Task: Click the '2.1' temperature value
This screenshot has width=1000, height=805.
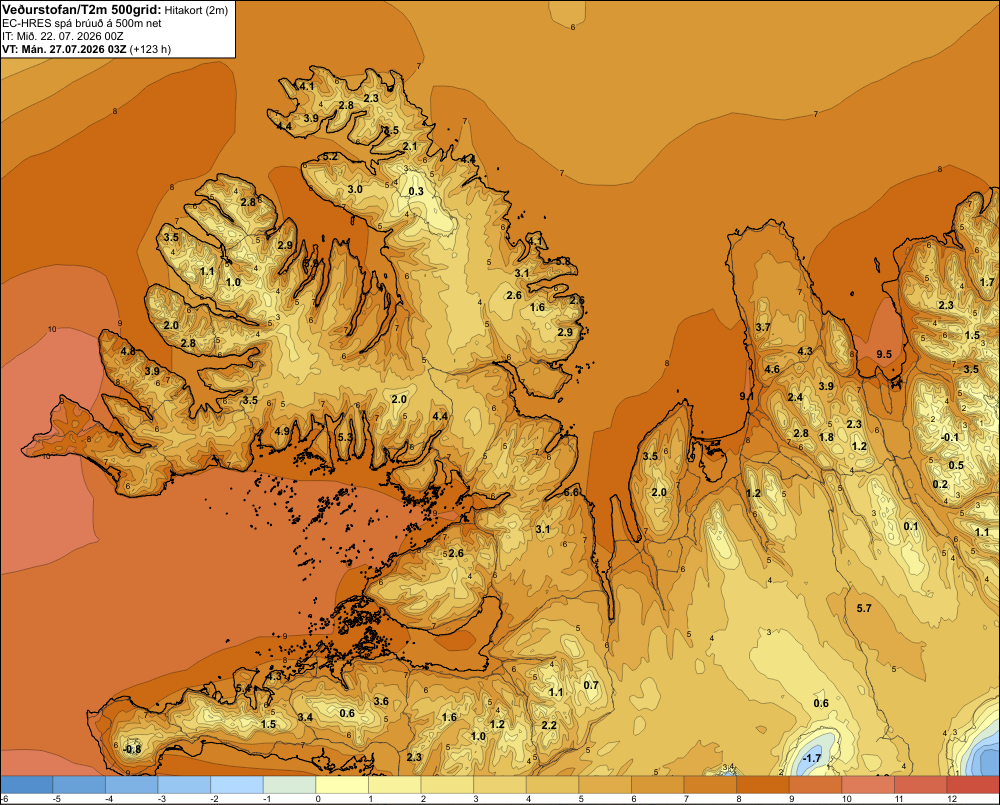Action: coord(409,147)
